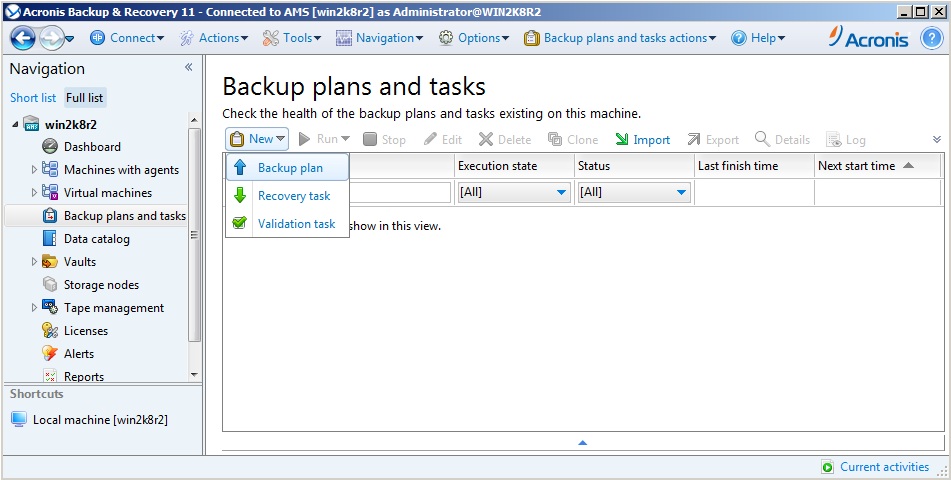This screenshot has width=951, height=480.
Task: Expand Machines with agents node
Action: [34, 170]
